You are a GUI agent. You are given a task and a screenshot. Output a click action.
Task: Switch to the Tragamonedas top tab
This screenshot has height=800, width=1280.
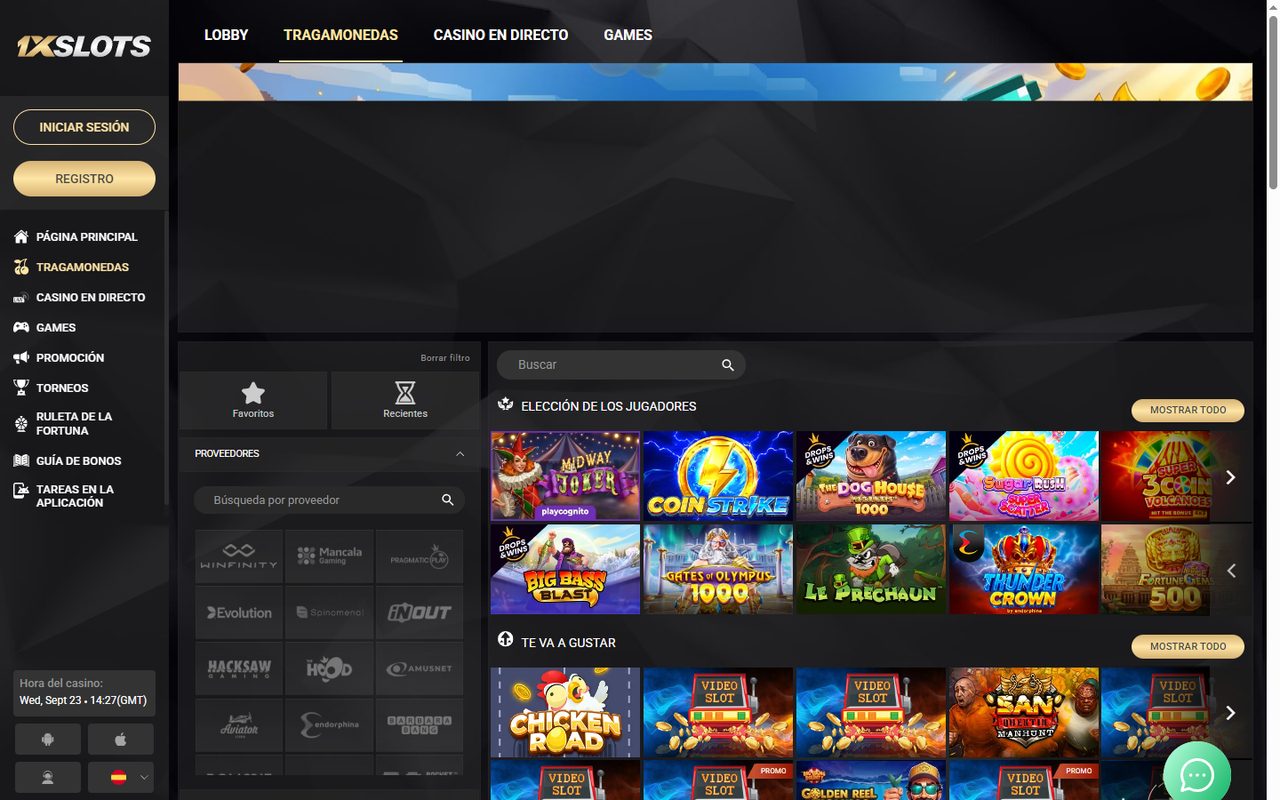pyautogui.click(x=341, y=35)
